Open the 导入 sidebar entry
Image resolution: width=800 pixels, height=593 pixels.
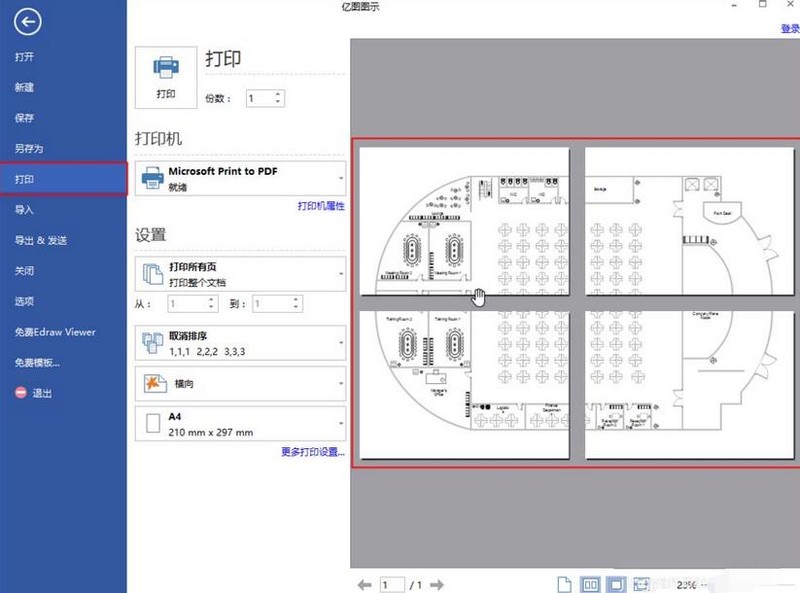point(24,210)
